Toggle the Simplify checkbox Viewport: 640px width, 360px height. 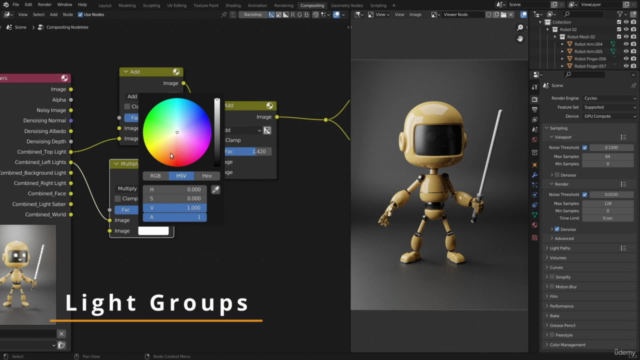[x=552, y=277]
